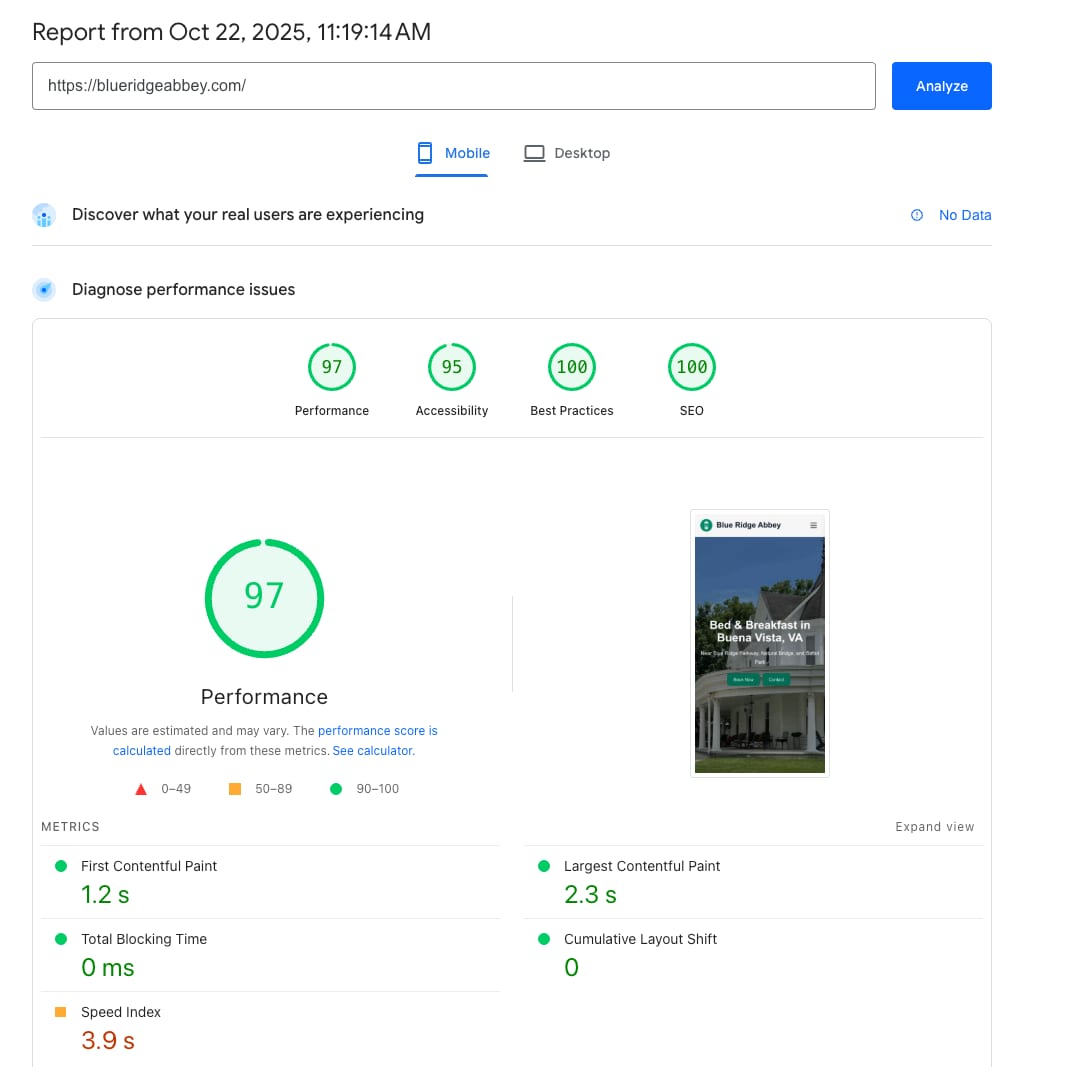Image resolution: width=1085 pixels, height=1067 pixels.
Task: Click the large 97 Performance gauge
Action: 264,598
